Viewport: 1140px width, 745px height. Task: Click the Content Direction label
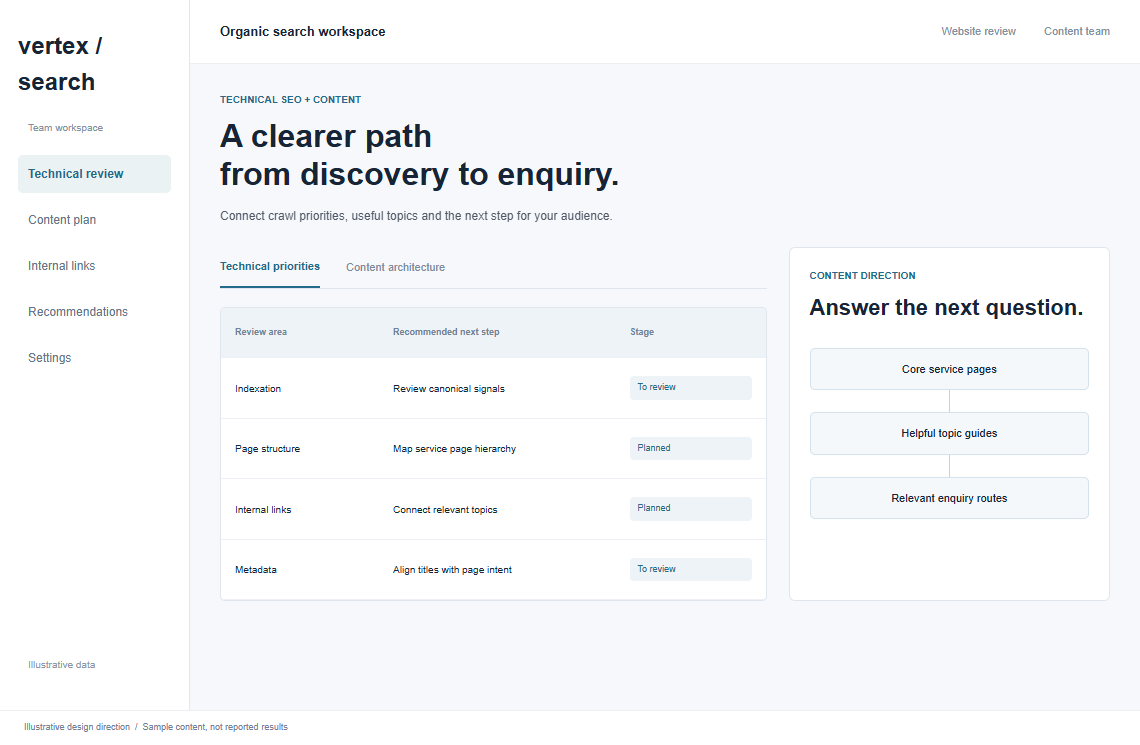(x=862, y=275)
